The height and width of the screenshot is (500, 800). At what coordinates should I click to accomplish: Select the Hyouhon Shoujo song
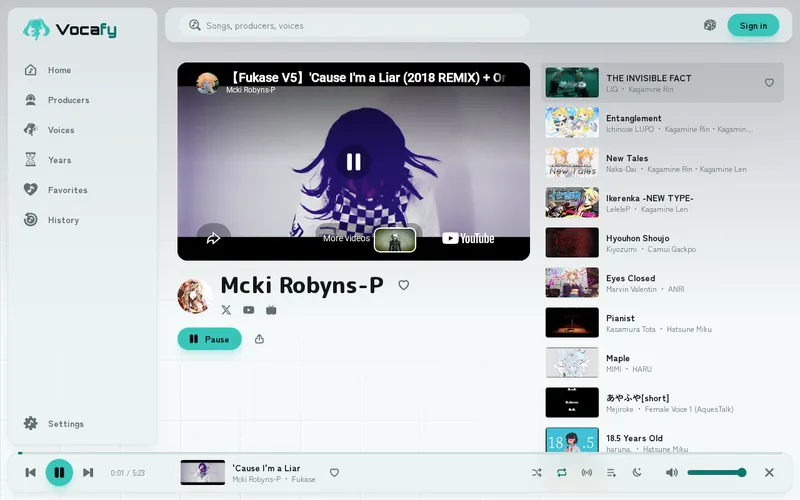pyautogui.click(x=662, y=243)
